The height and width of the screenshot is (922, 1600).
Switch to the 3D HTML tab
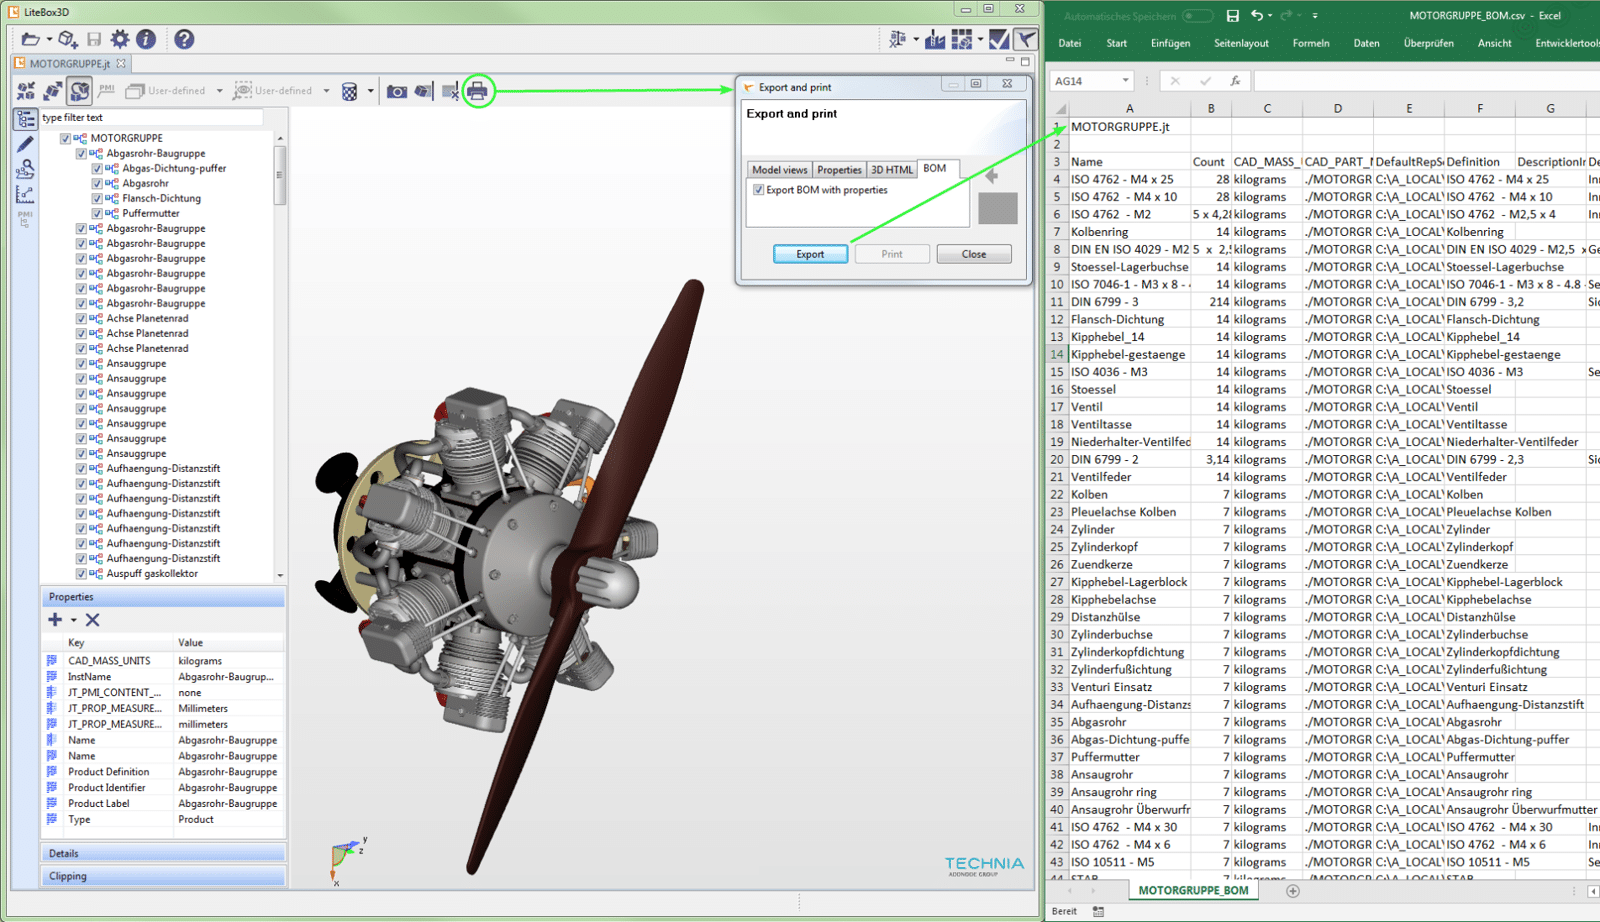(892, 170)
